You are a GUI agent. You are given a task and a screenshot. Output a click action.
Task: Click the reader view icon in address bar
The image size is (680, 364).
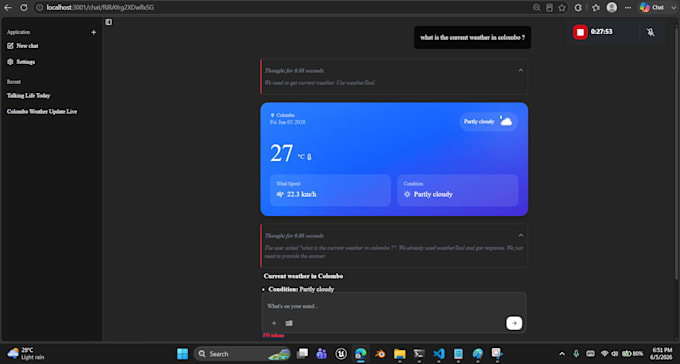pyautogui.click(x=549, y=7)
